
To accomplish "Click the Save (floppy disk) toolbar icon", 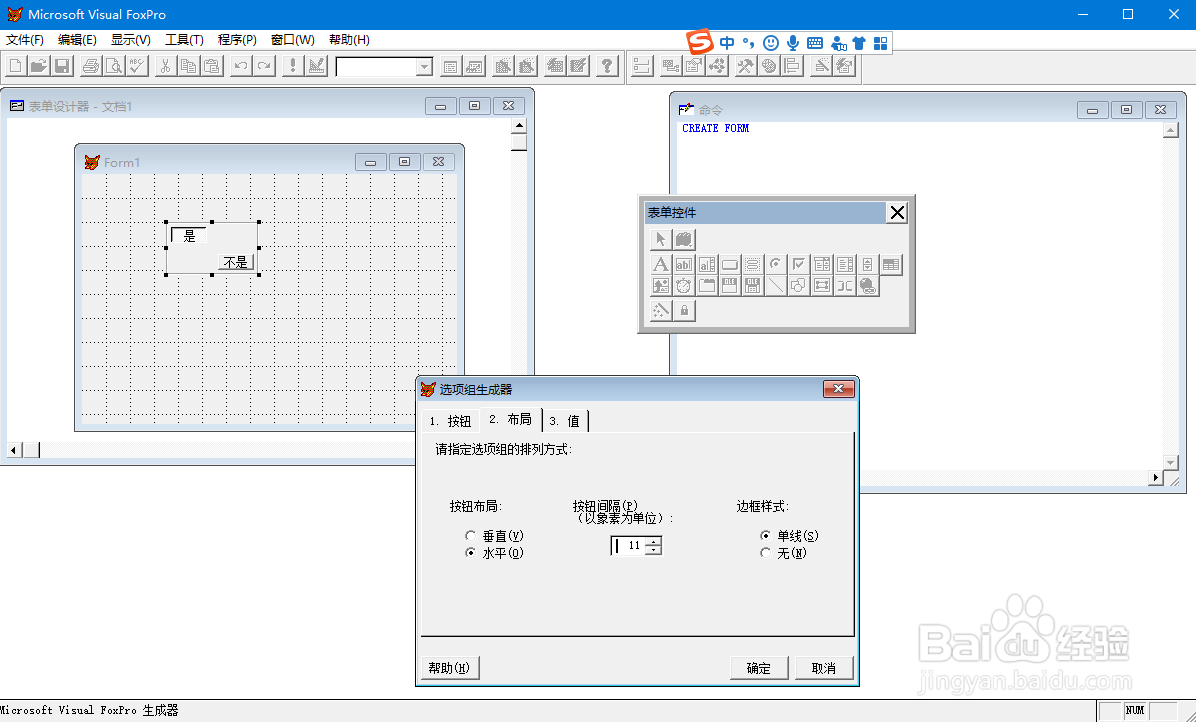I will pos(63,66).
